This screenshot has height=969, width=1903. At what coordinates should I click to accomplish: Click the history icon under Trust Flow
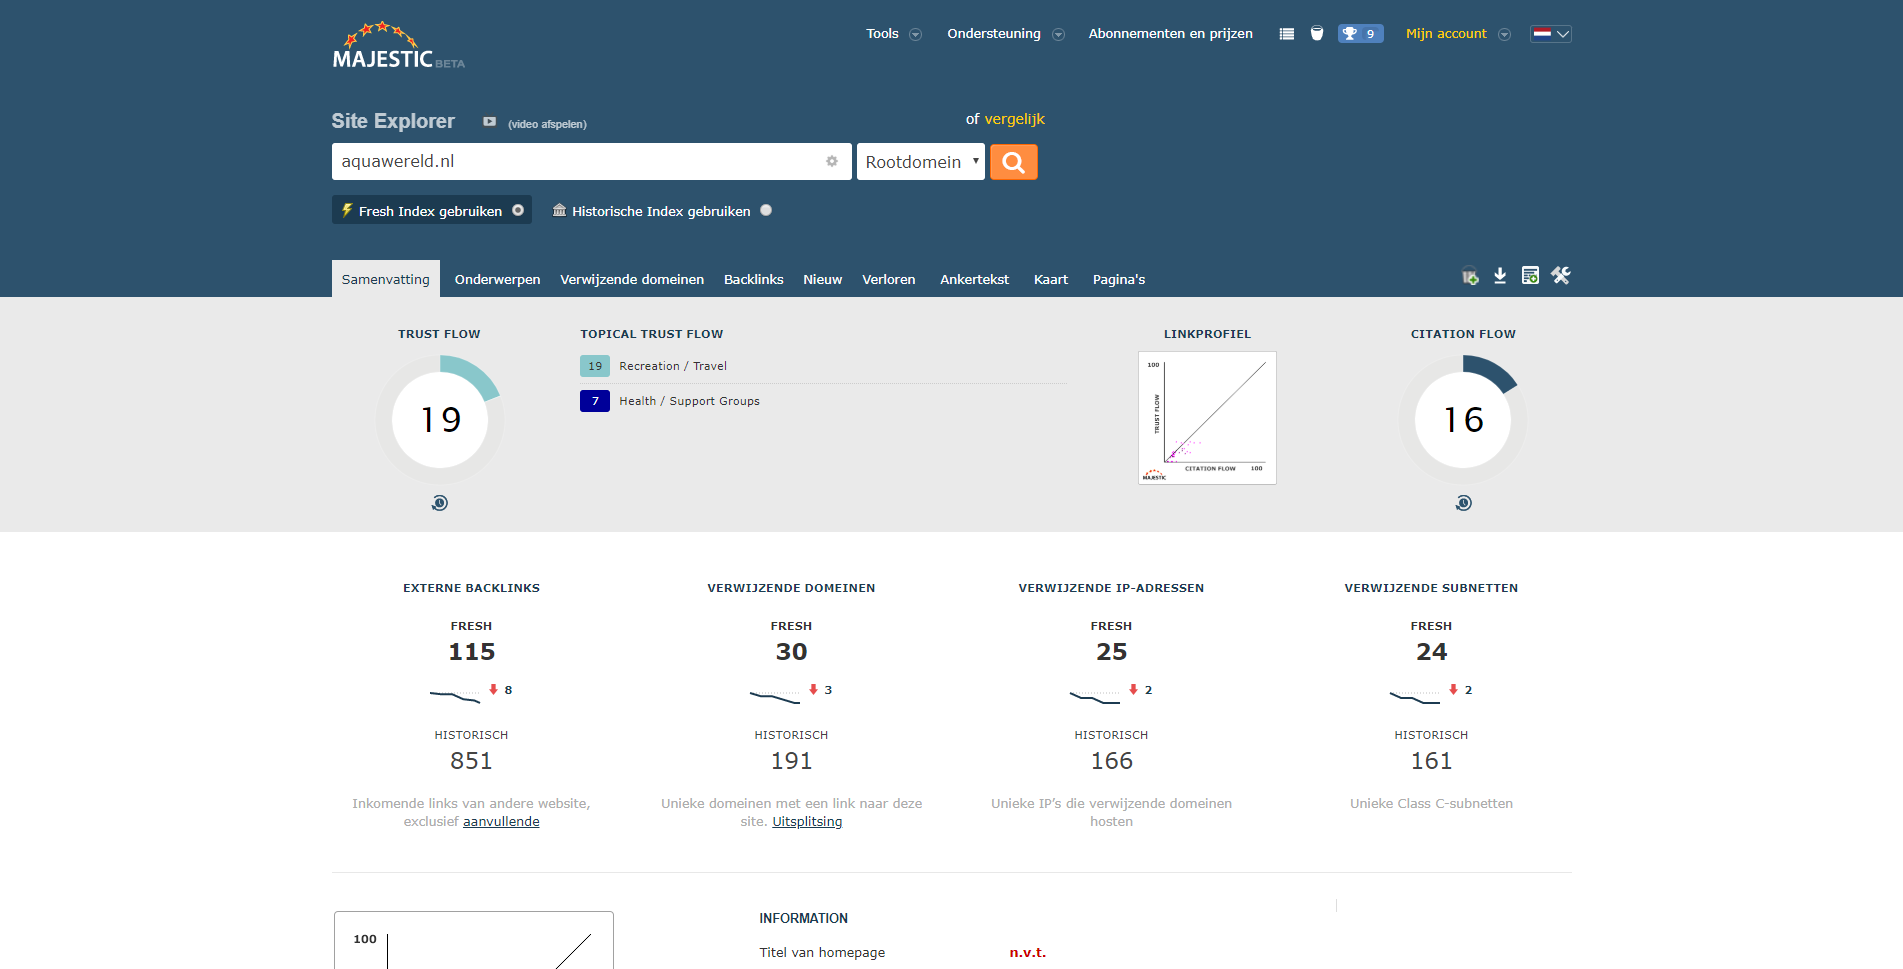point(440,503)
